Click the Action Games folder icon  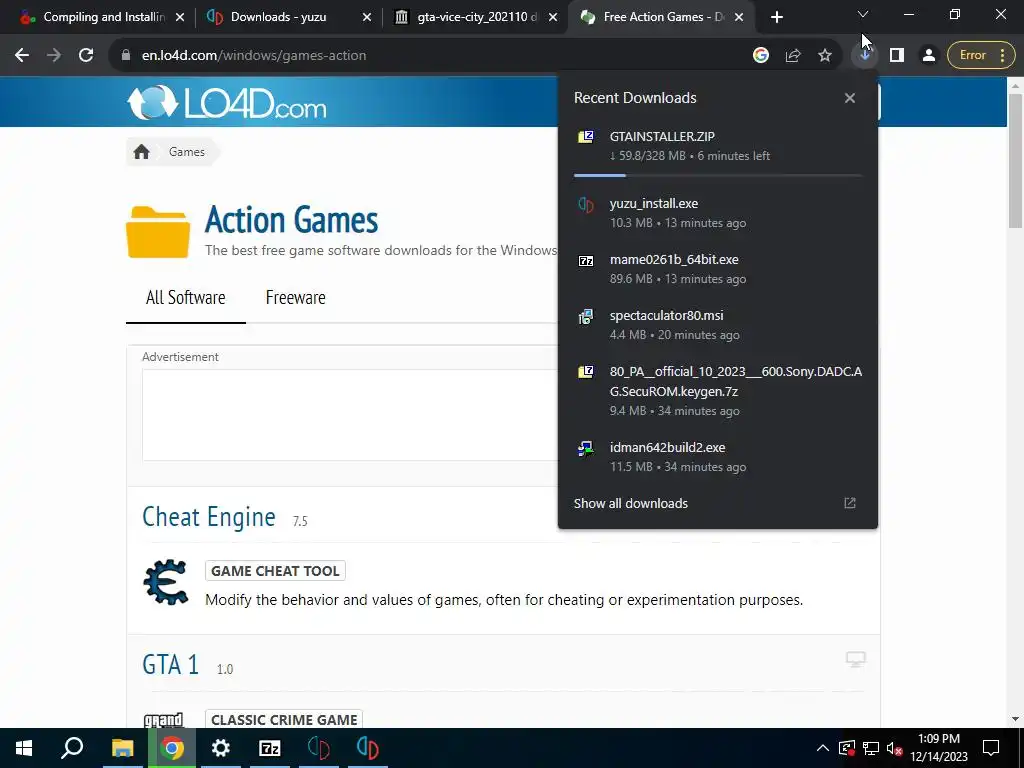pyautogui.click(x=158, y=232)
